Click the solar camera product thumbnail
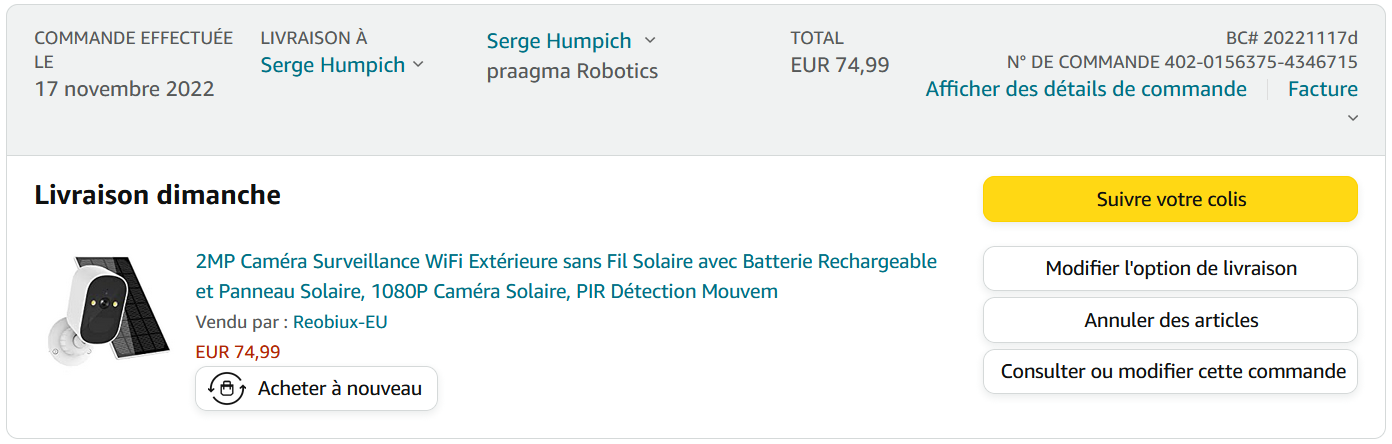Viewport: 1392px width, 444px height. coord(96,310)
